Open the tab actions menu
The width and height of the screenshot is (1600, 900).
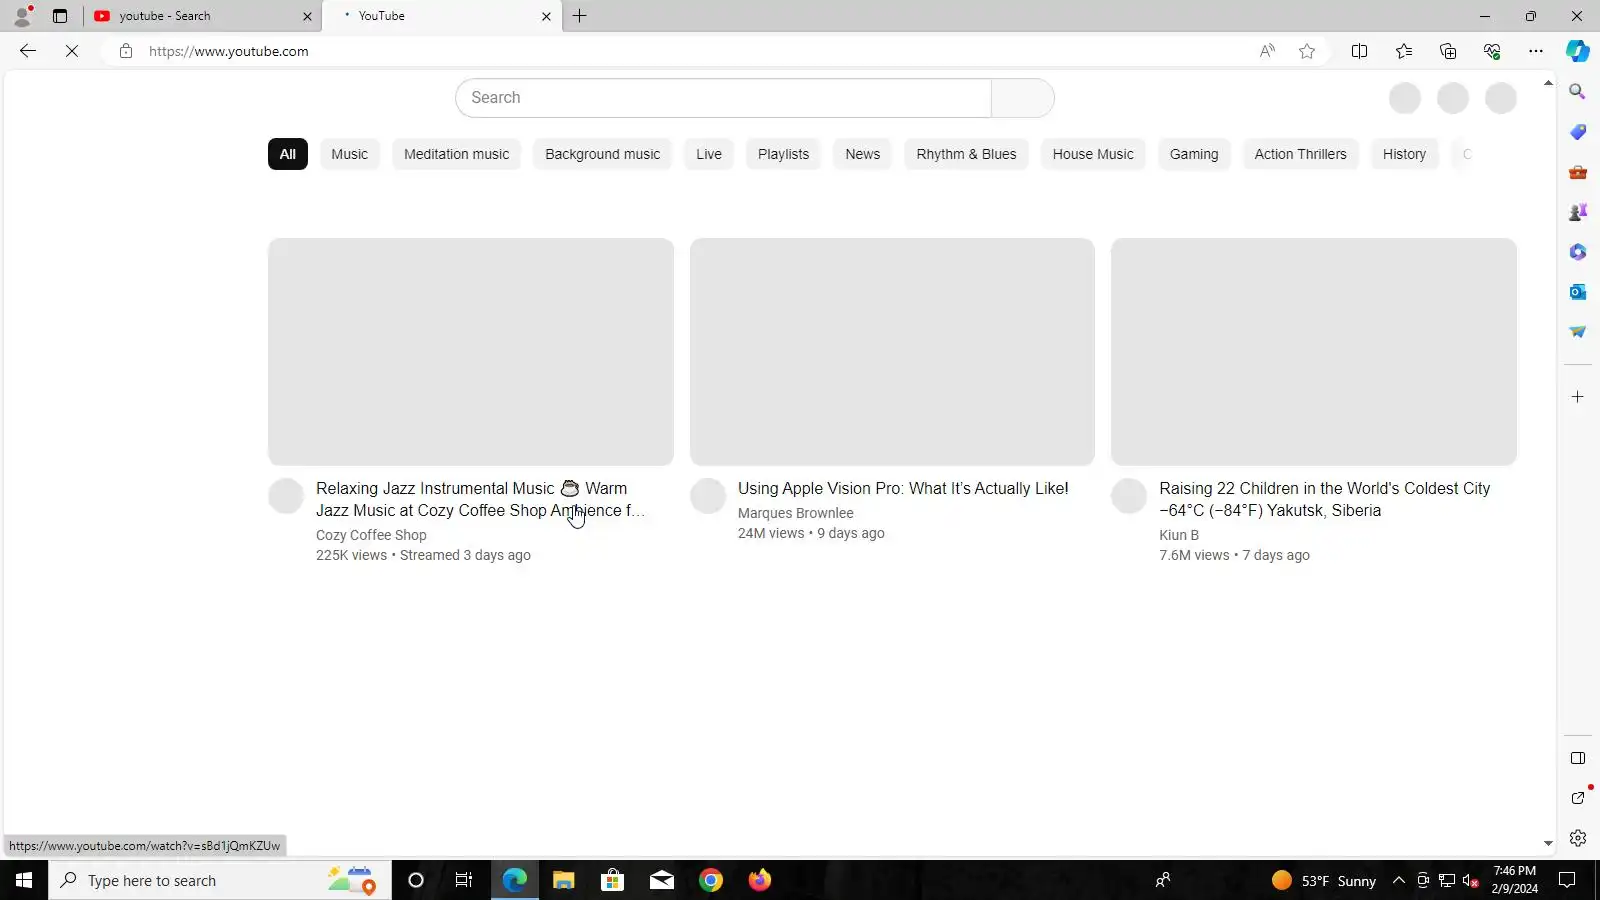[x=60, y=16]
